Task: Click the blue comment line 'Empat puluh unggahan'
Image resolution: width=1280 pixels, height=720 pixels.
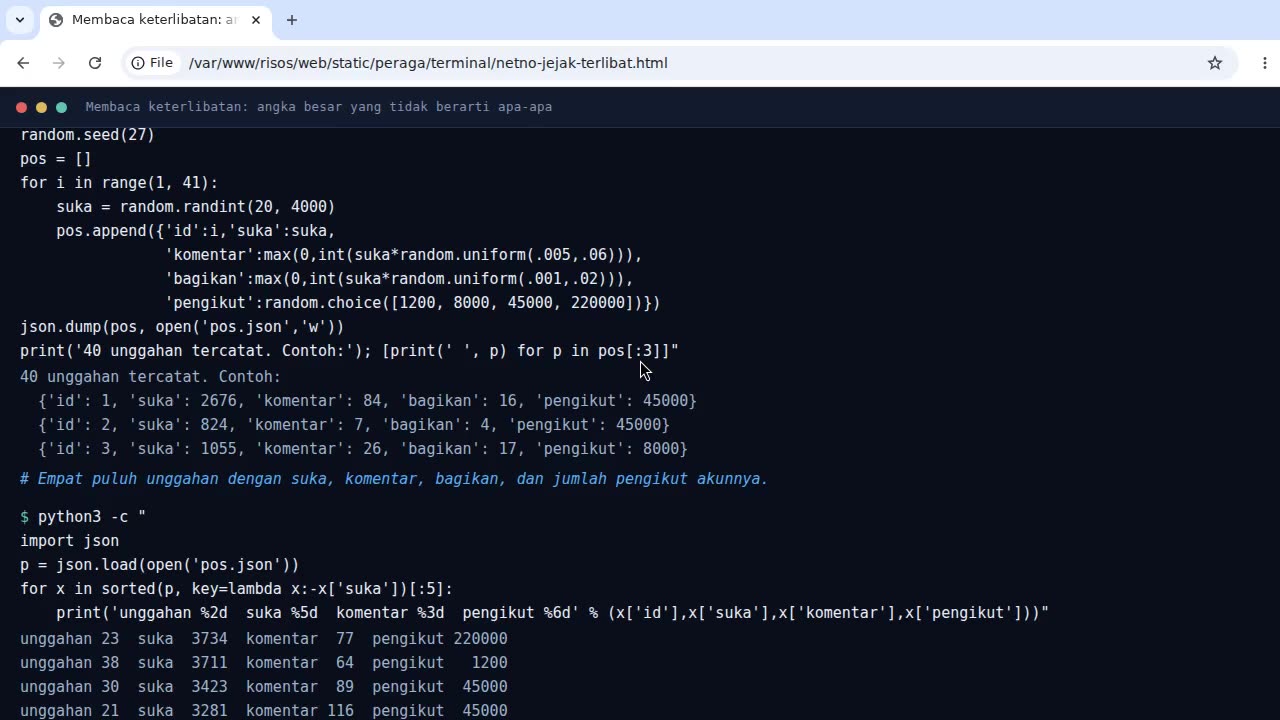Action: click(394, 479)
